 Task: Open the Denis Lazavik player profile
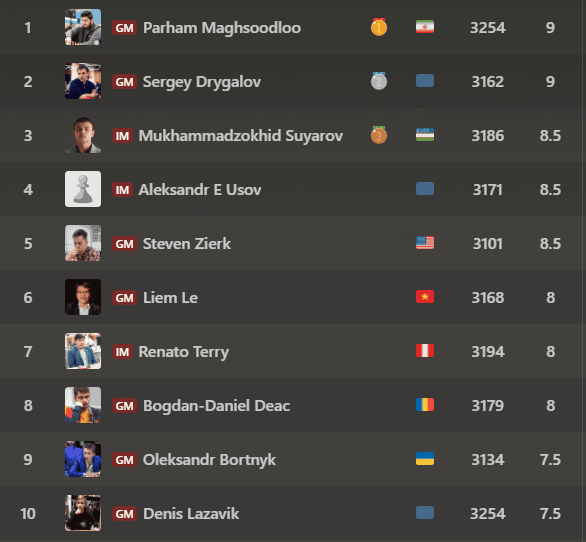pyautogui.click(x=191, y=514)
